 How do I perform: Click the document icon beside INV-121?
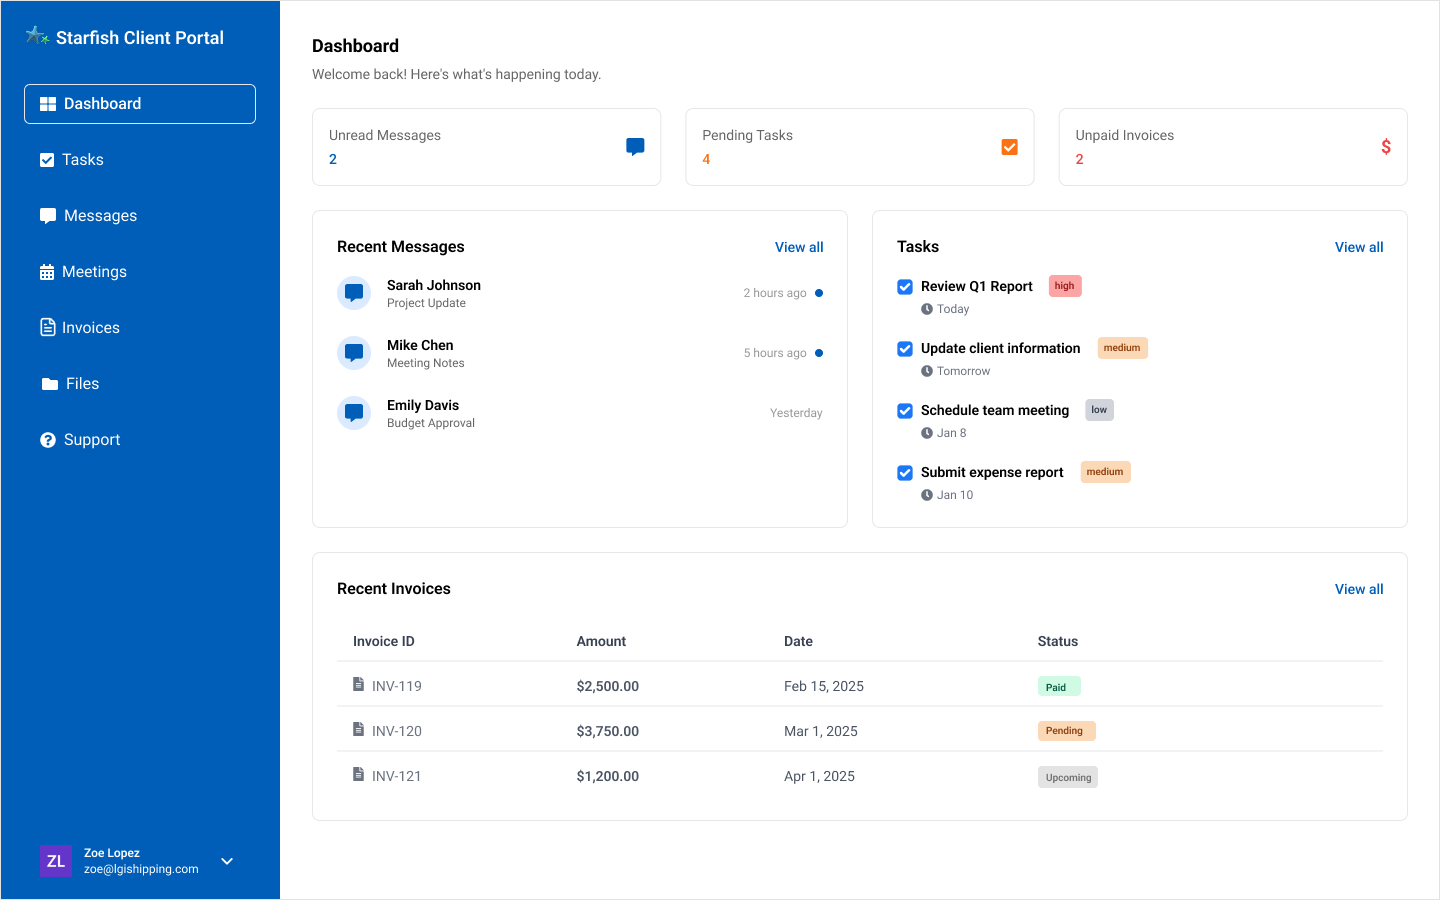pos(358,775)
